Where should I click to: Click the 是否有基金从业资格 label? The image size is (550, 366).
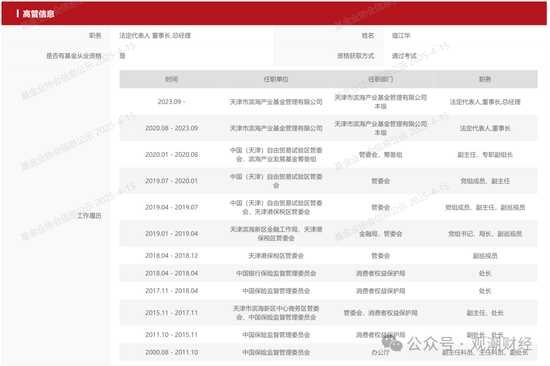pyautogui.click(x=74, y=56)
